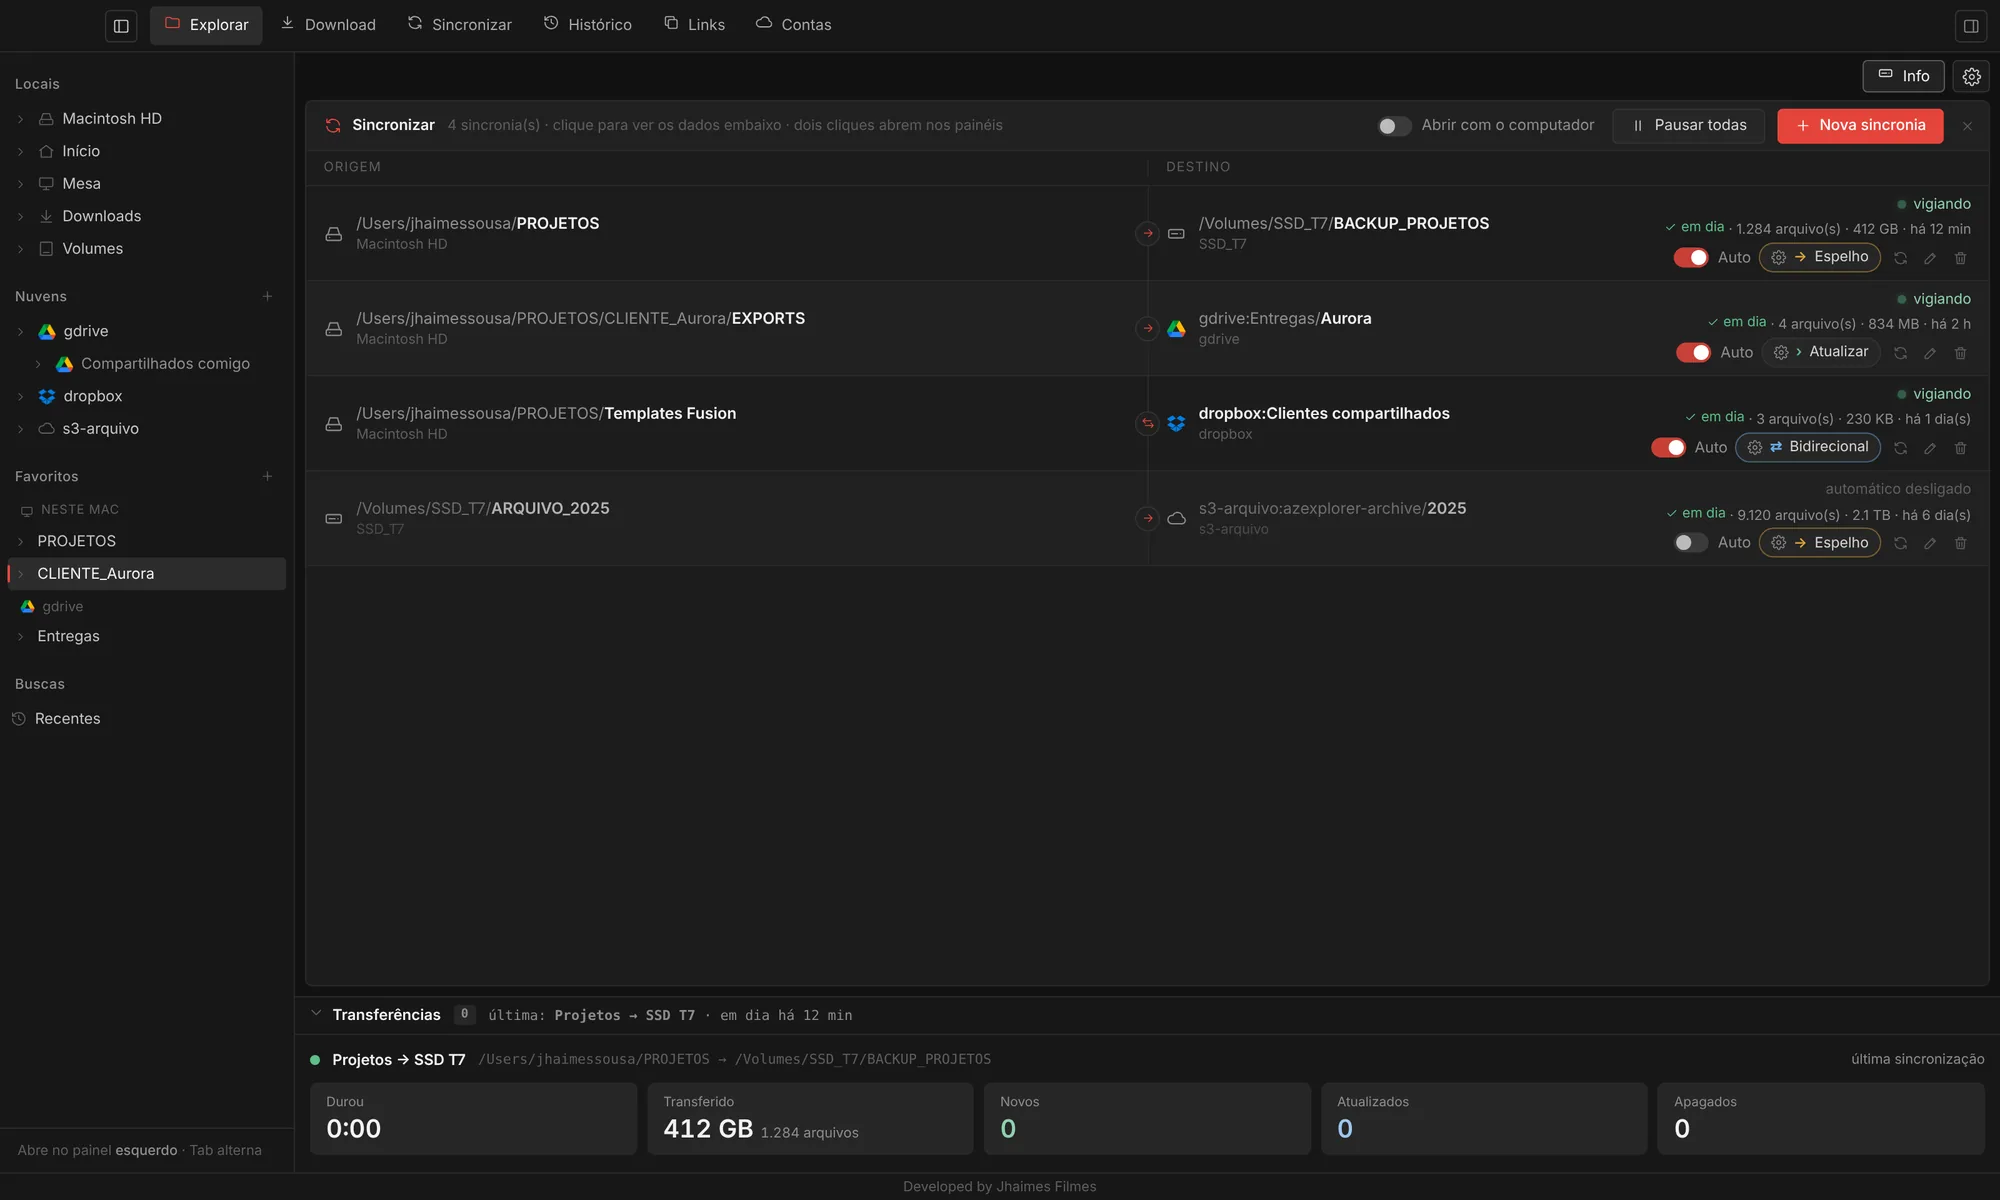Delete the s3-arquivo 2025 sync
Image resolution: width=2000 pixels, height=1200 pixels.
[x=1960, y=543]
